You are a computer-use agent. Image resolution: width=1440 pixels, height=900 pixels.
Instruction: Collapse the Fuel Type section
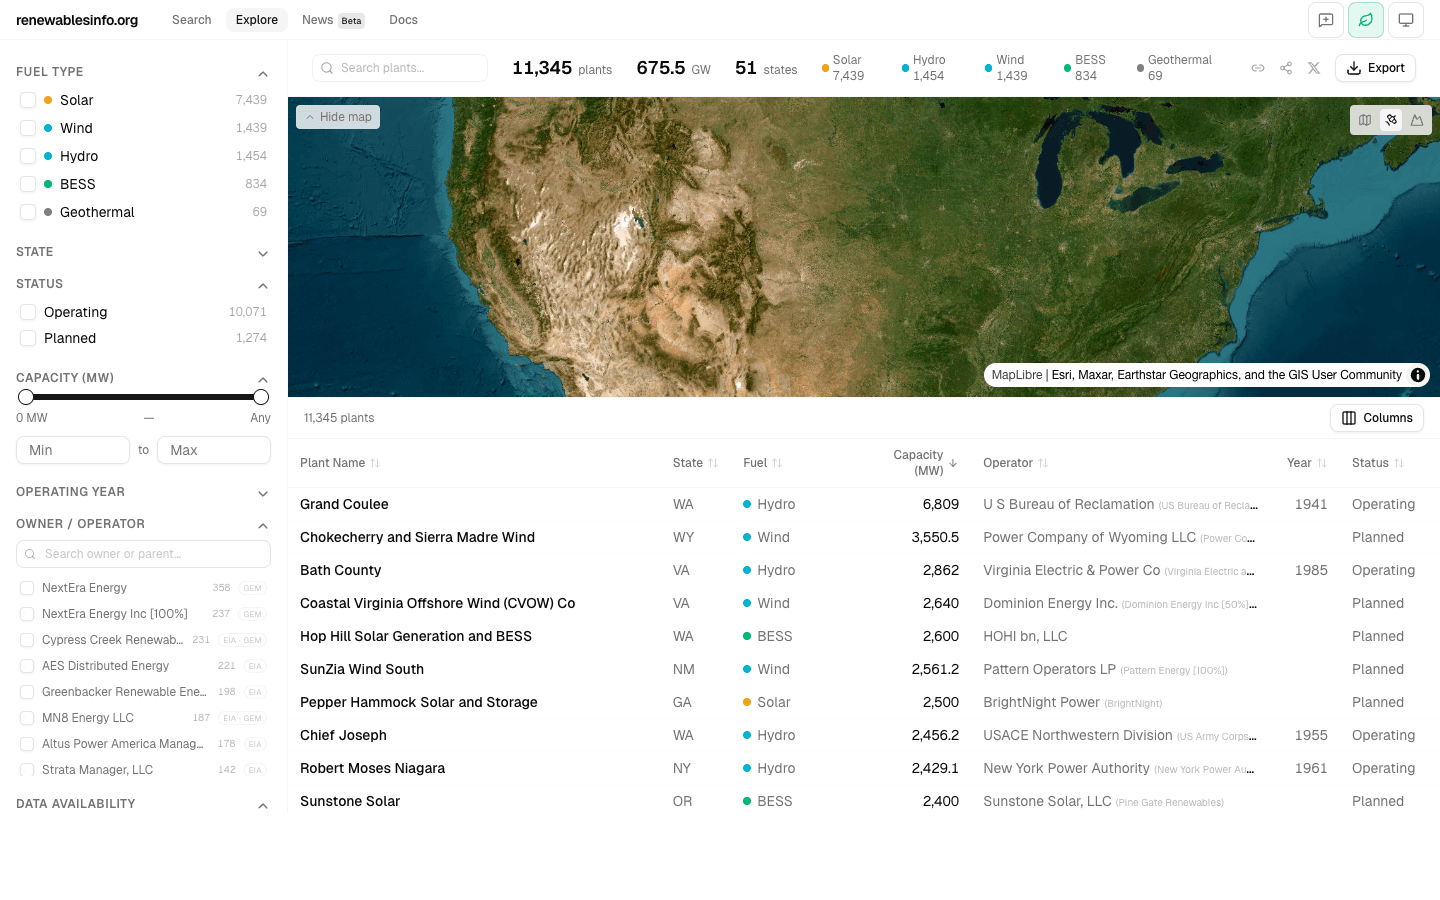click(262, 72)
